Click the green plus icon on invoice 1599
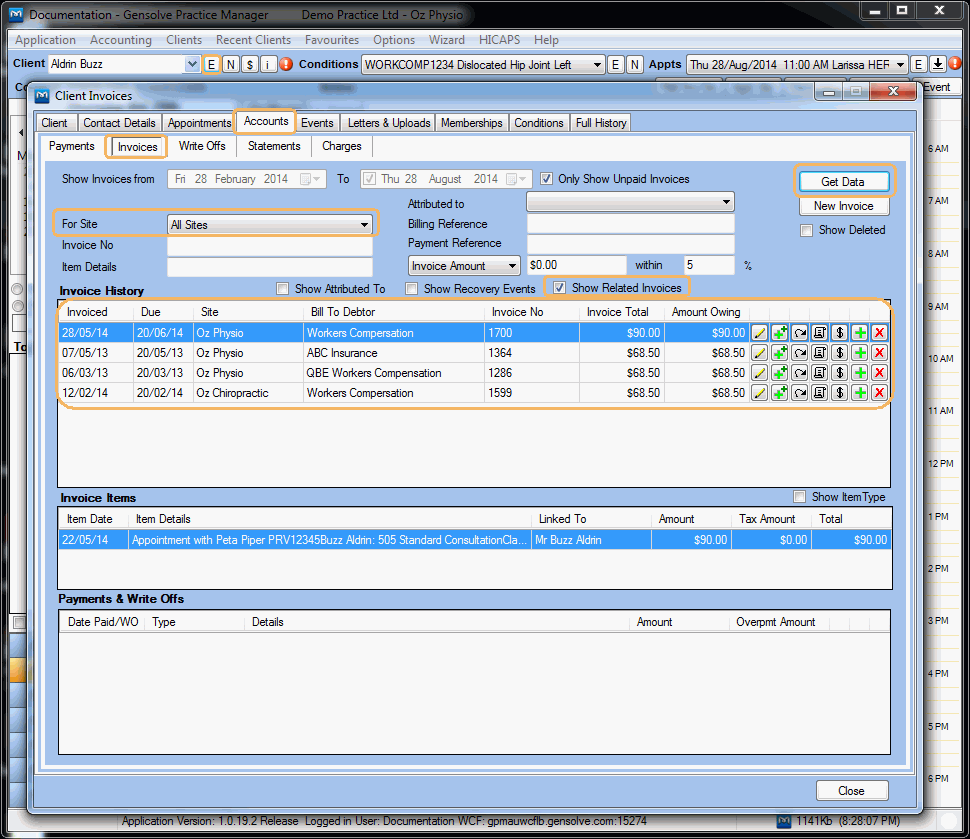 859,392
